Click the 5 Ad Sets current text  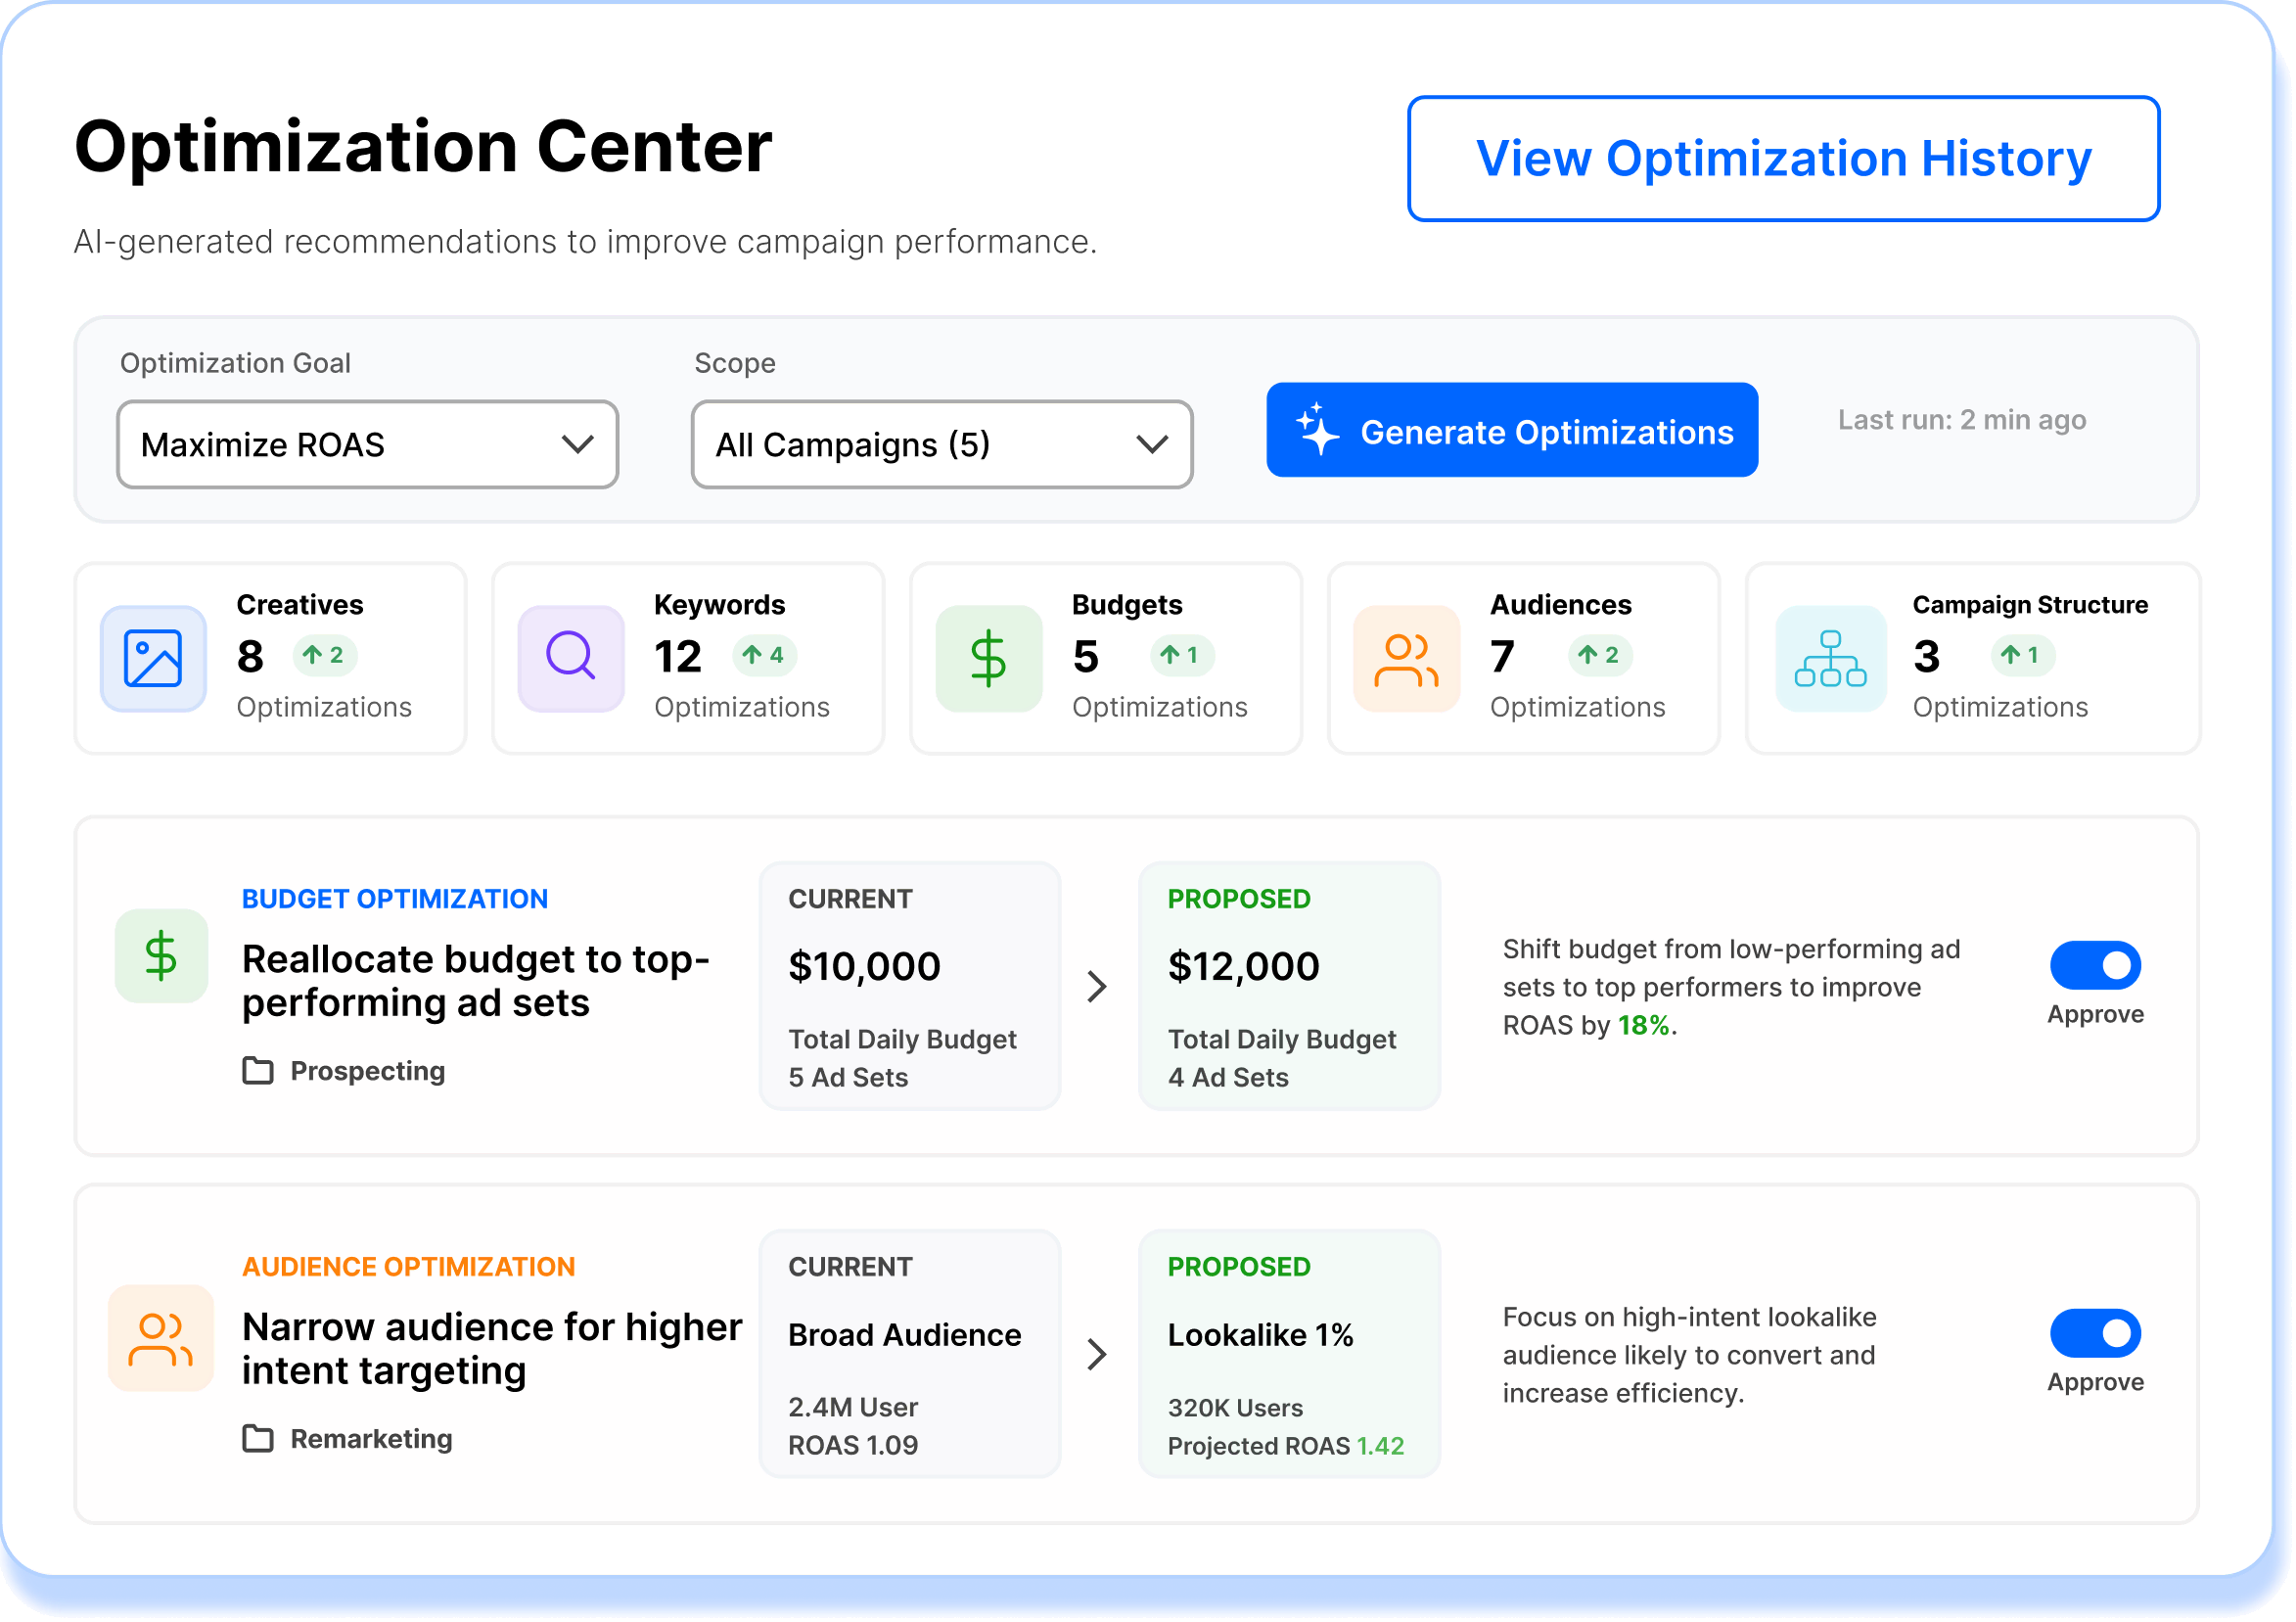[848, 1078]
